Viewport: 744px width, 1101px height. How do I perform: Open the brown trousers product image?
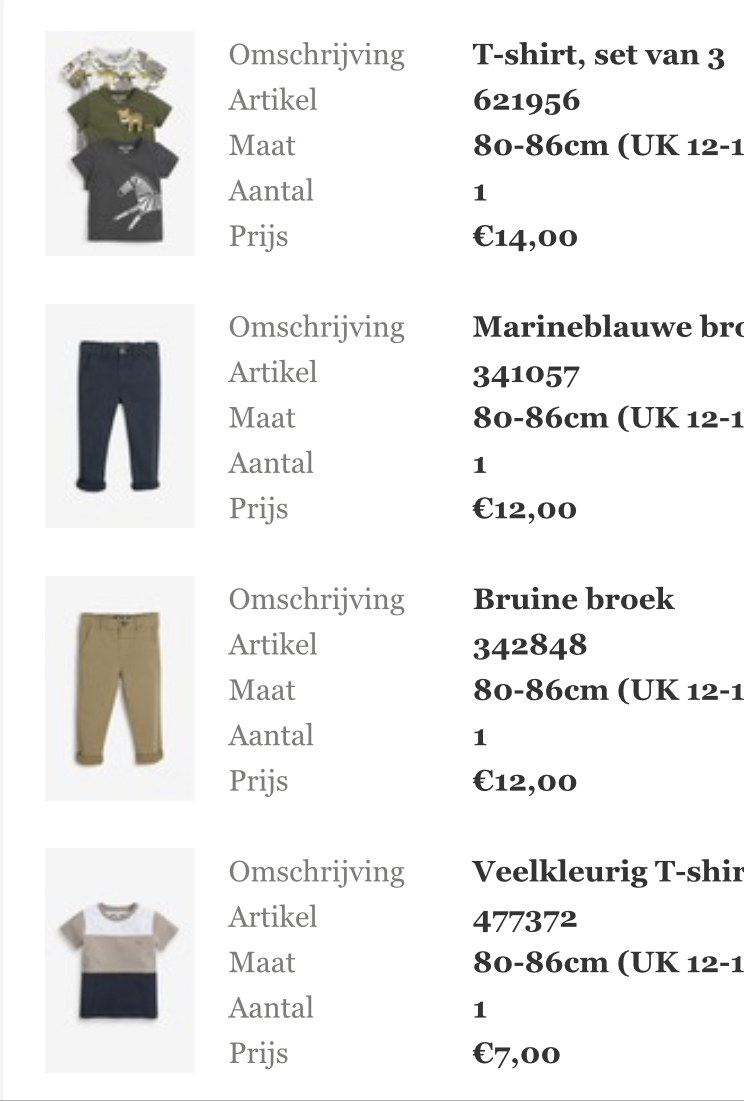tap(119, 688)
